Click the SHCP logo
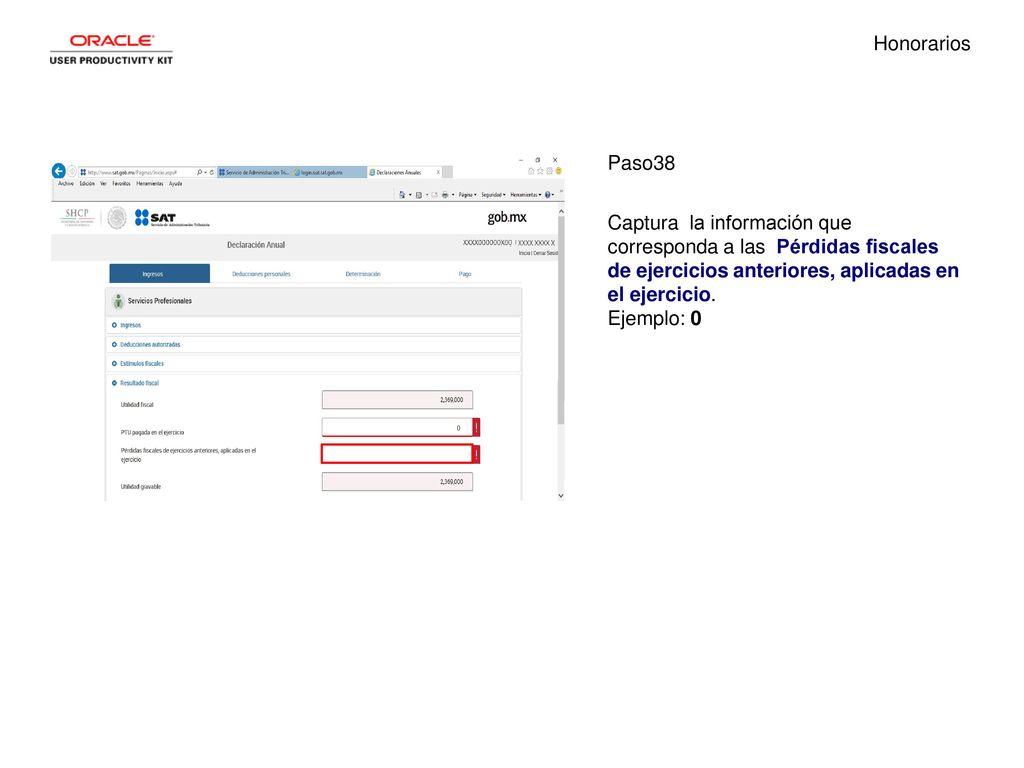1024x768 pixels. pos(77,217)
